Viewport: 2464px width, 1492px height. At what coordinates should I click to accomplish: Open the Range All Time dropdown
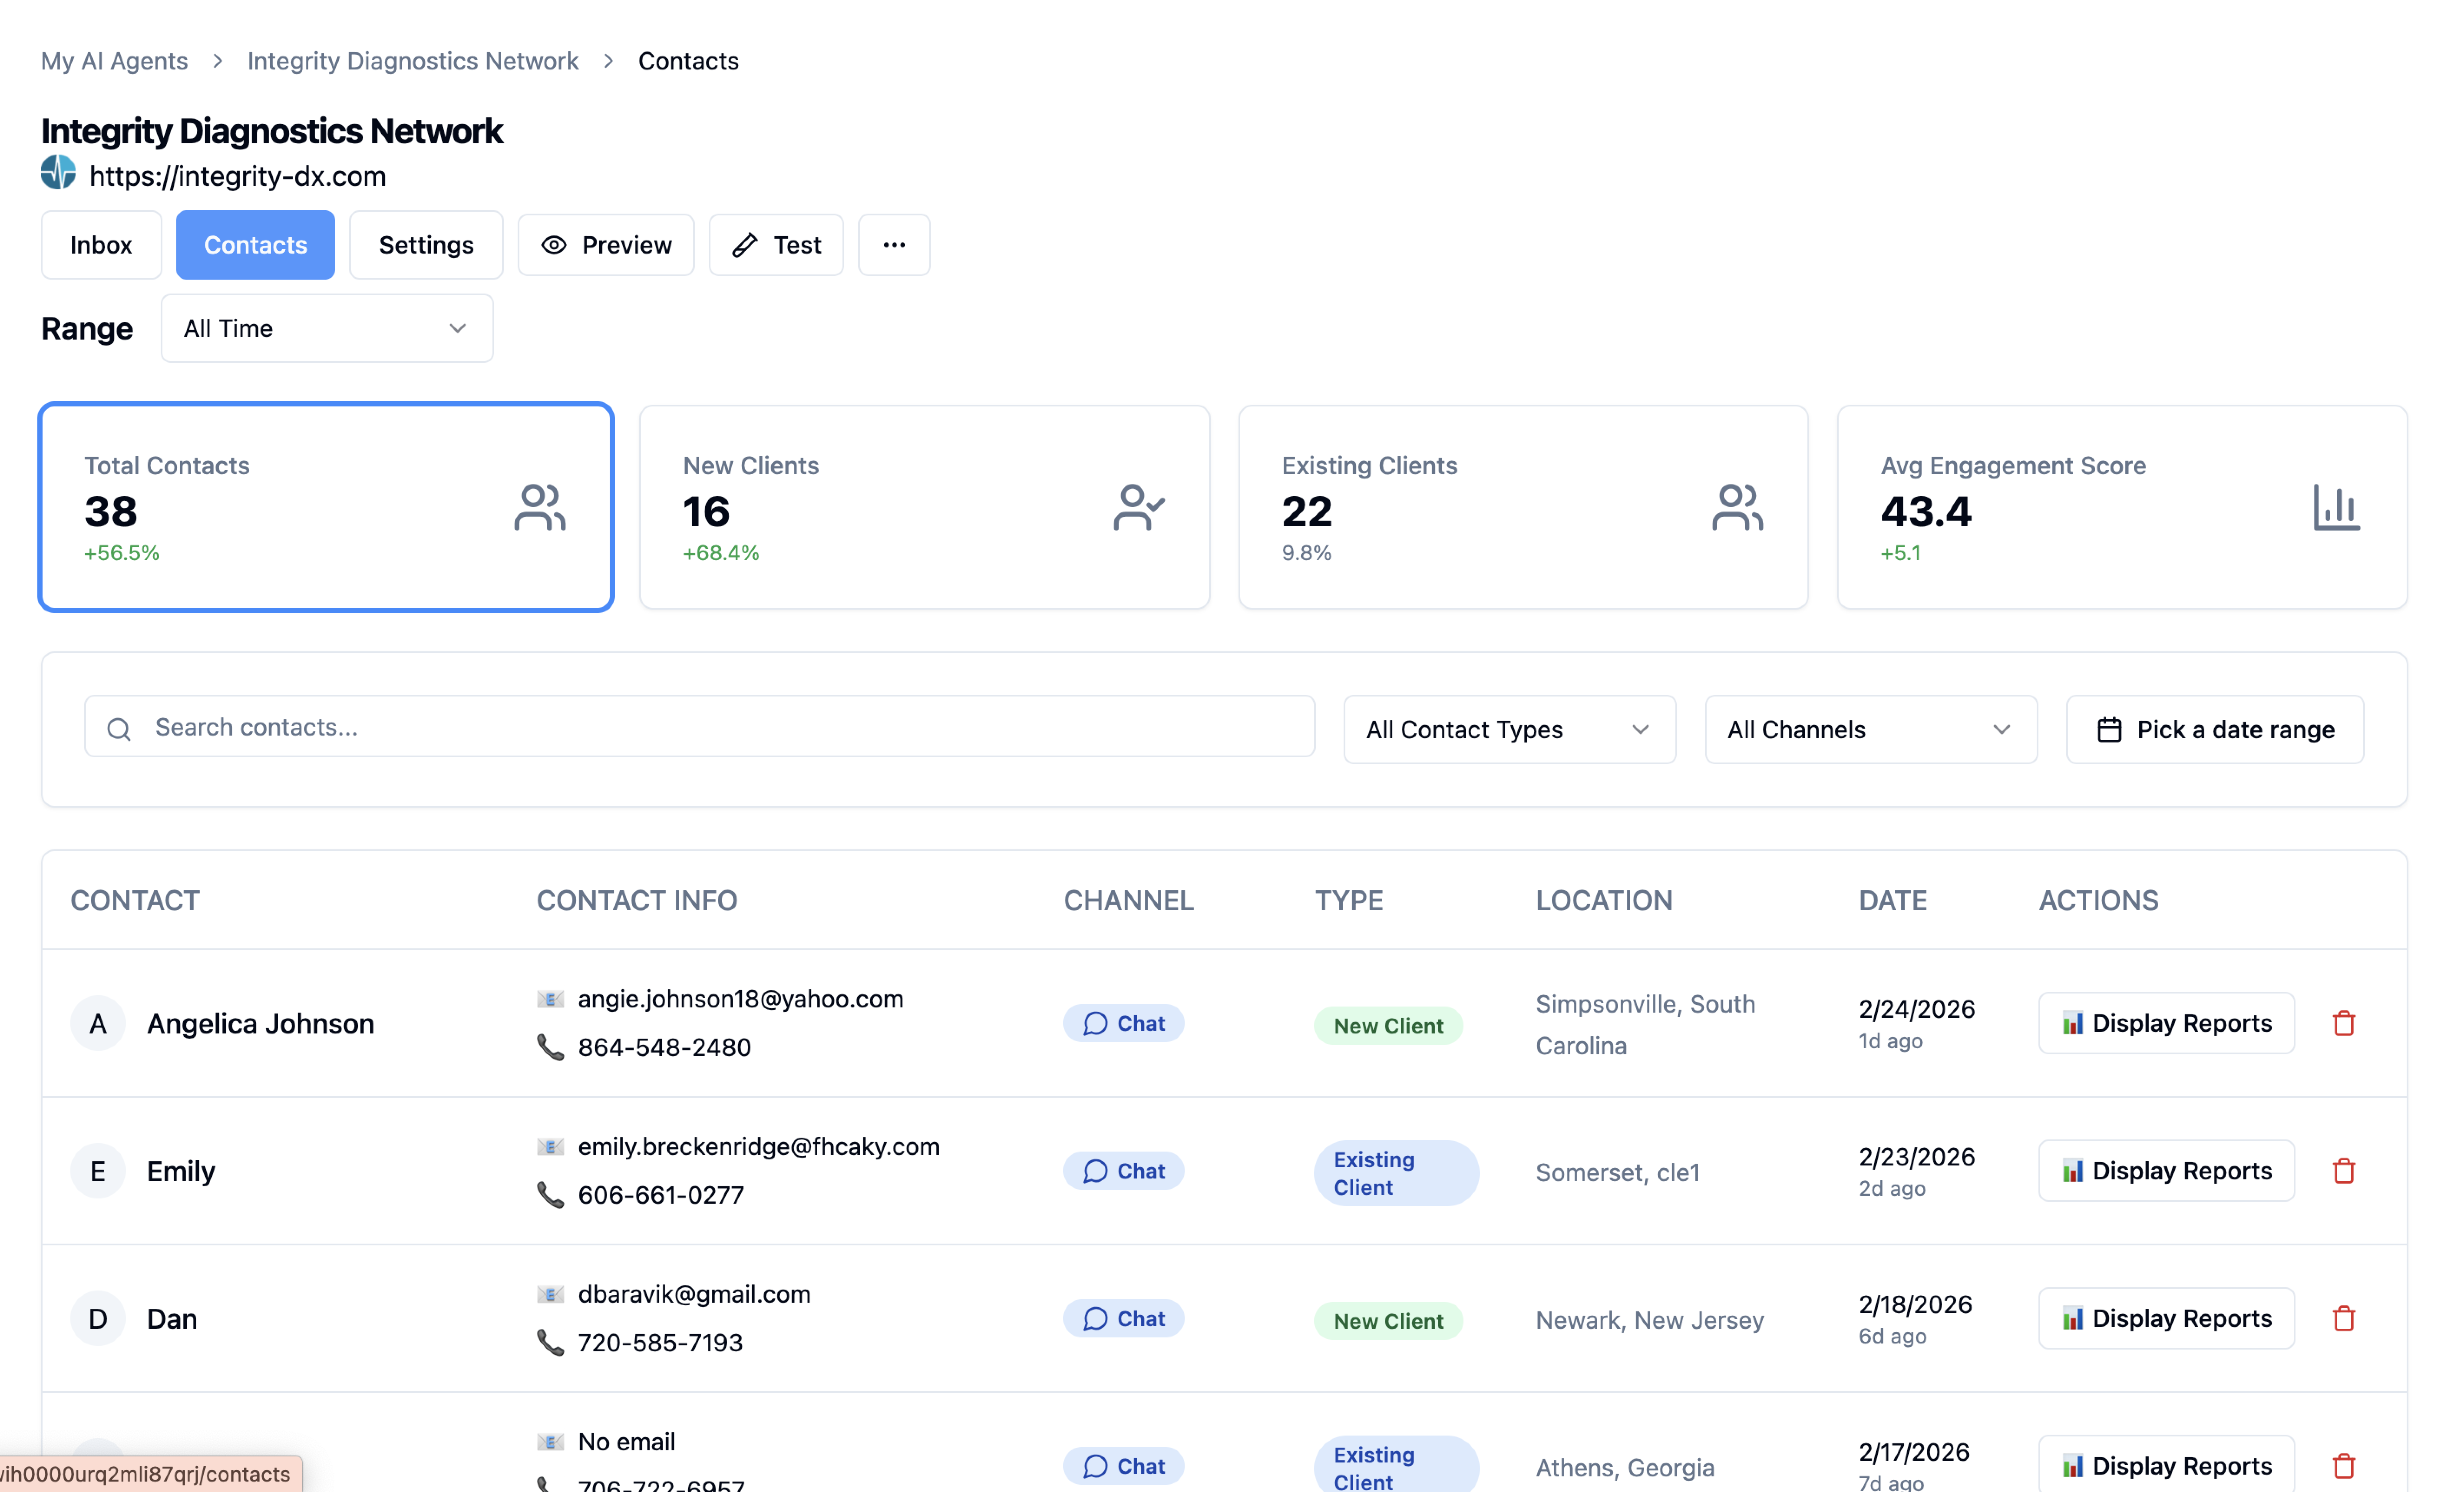click(x=327, y=328)
